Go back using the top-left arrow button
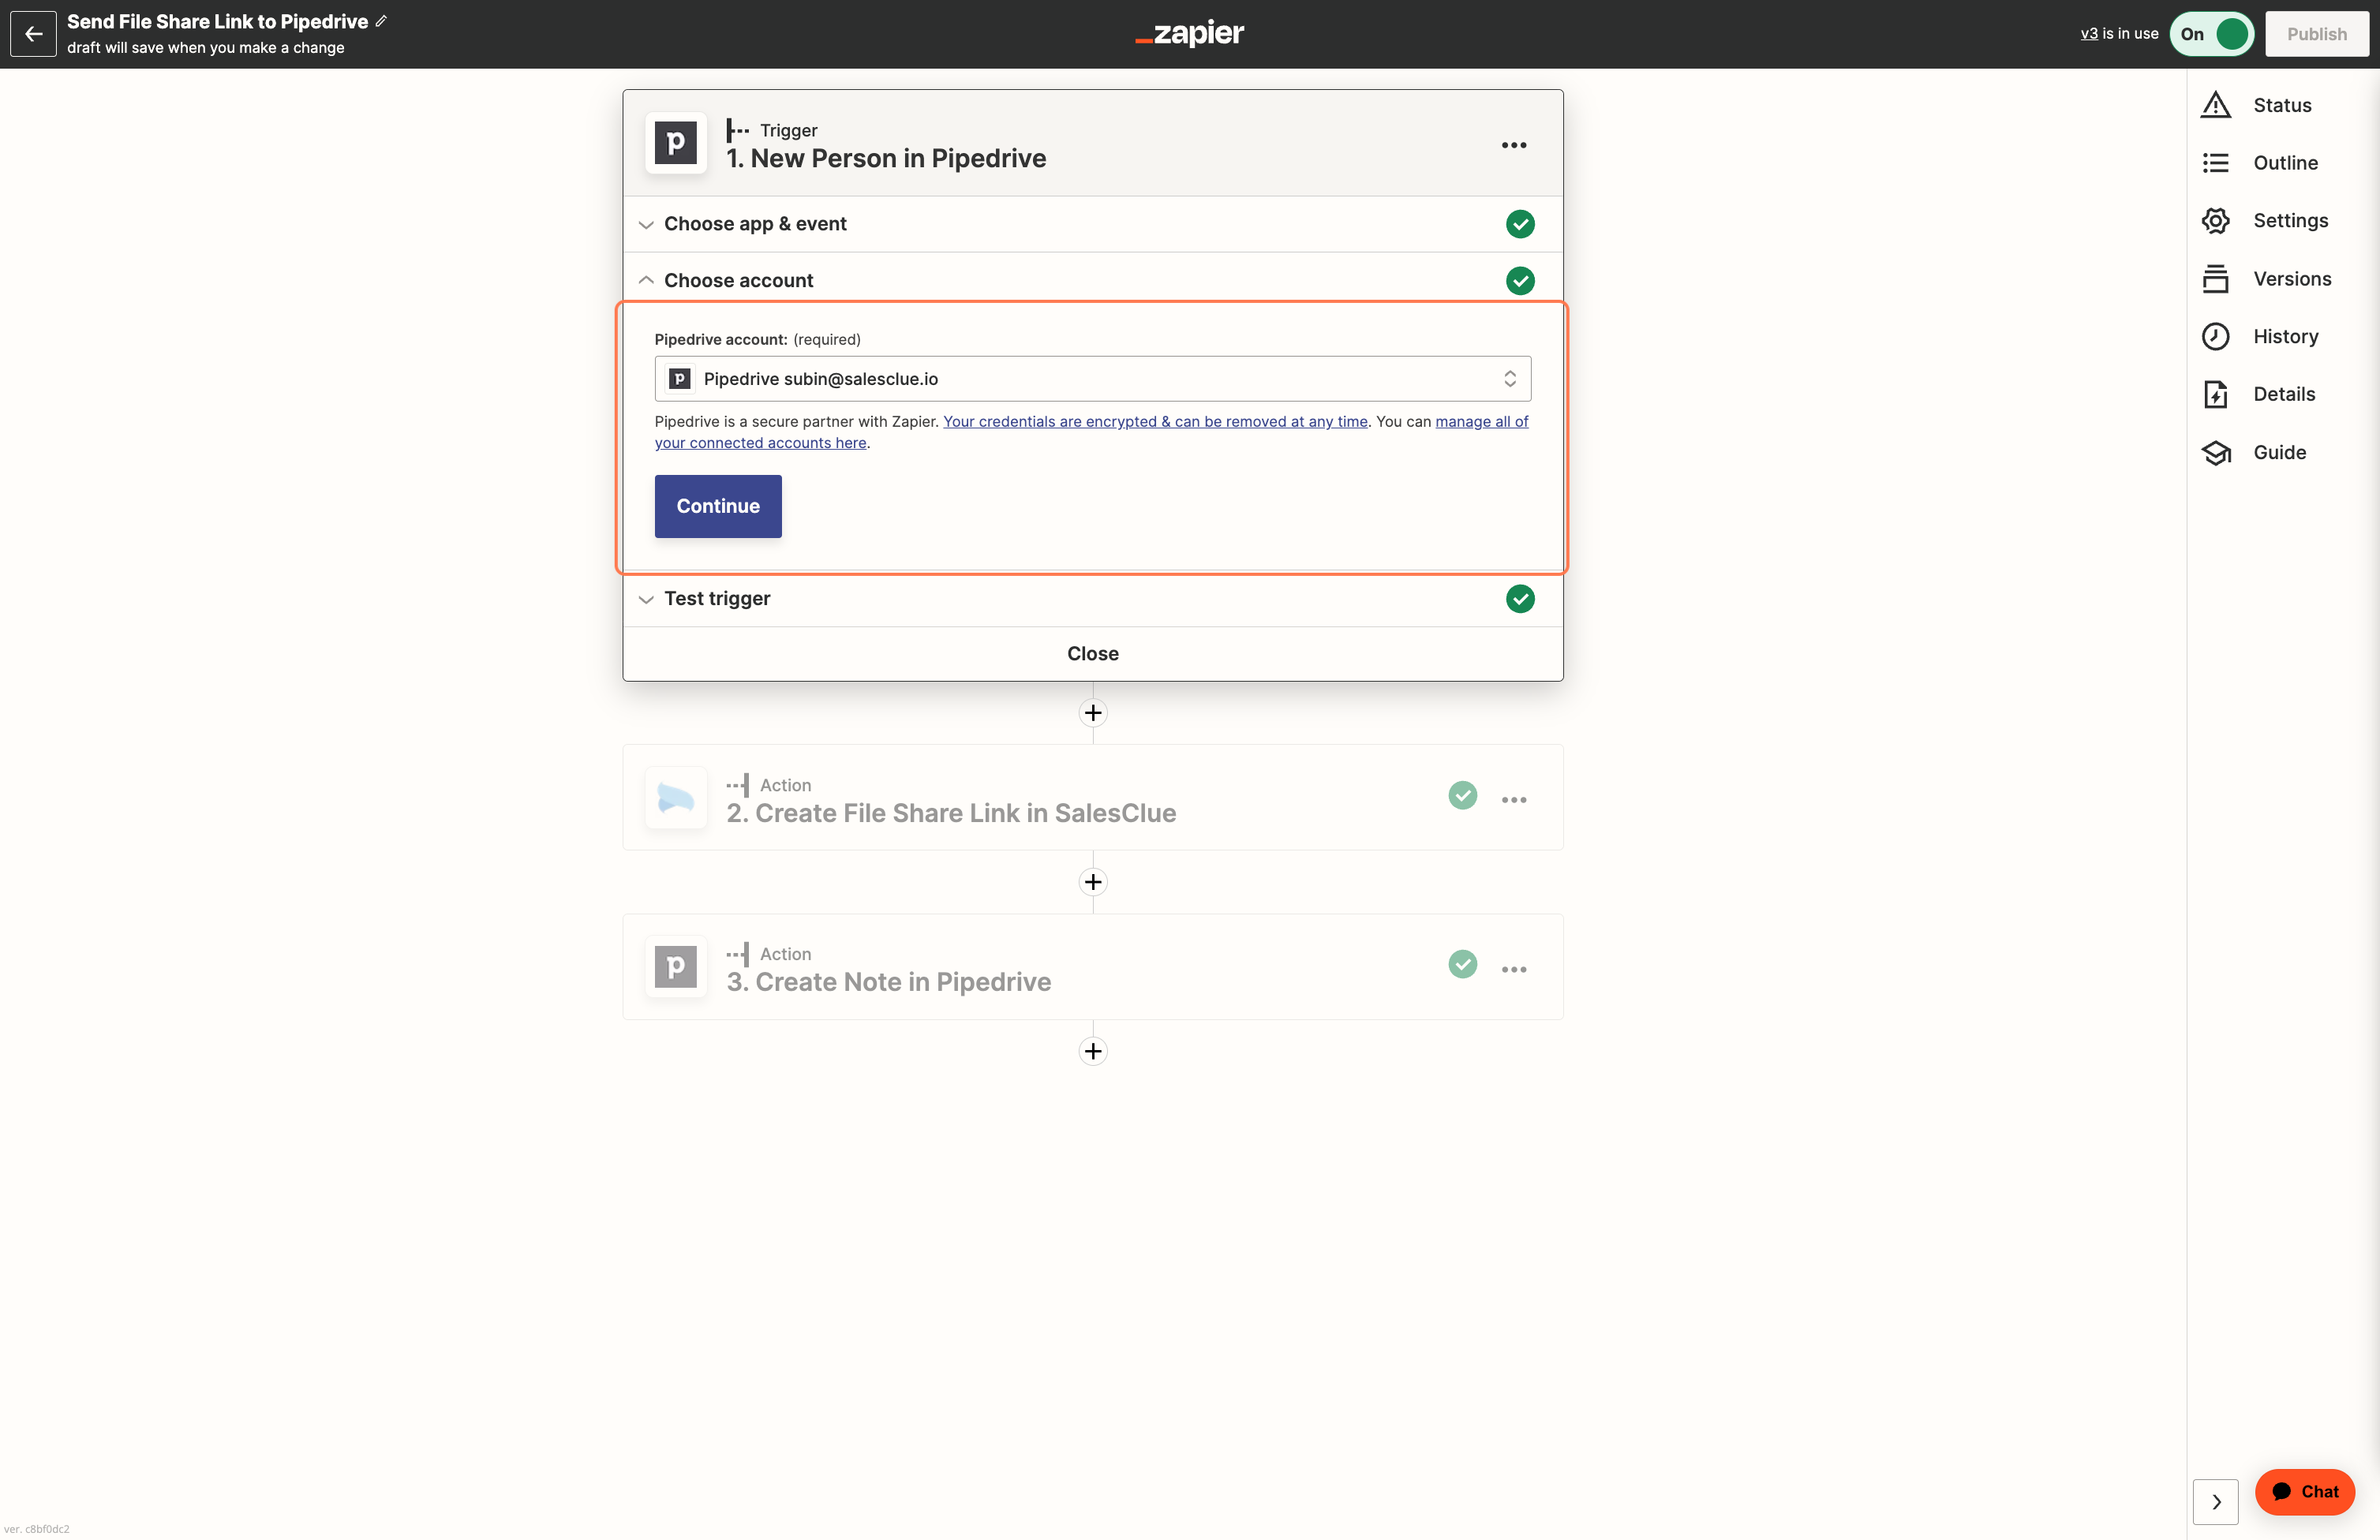Viewport: 2380px width, 1540px height. pyautogui.click(x=33, y=34)
